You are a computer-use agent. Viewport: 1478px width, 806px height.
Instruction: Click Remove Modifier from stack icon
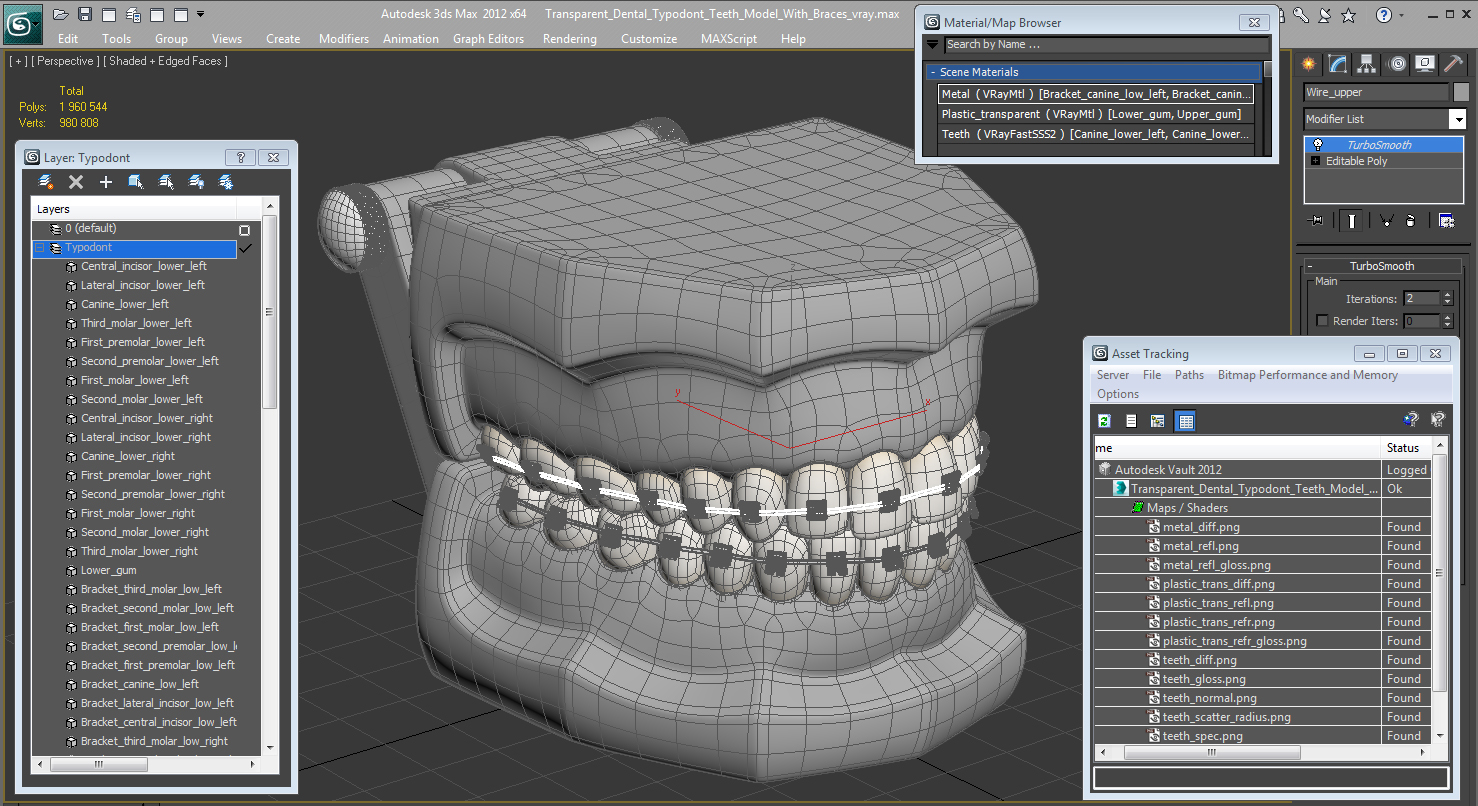pyautogui.click(x=1410, y=220)
